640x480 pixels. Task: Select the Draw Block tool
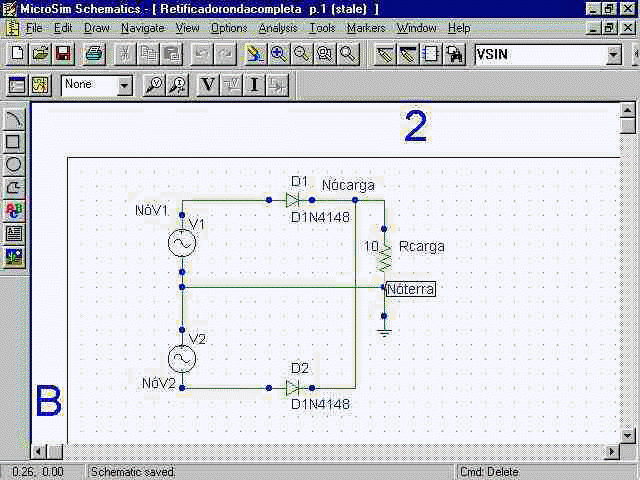pos(431,54)
